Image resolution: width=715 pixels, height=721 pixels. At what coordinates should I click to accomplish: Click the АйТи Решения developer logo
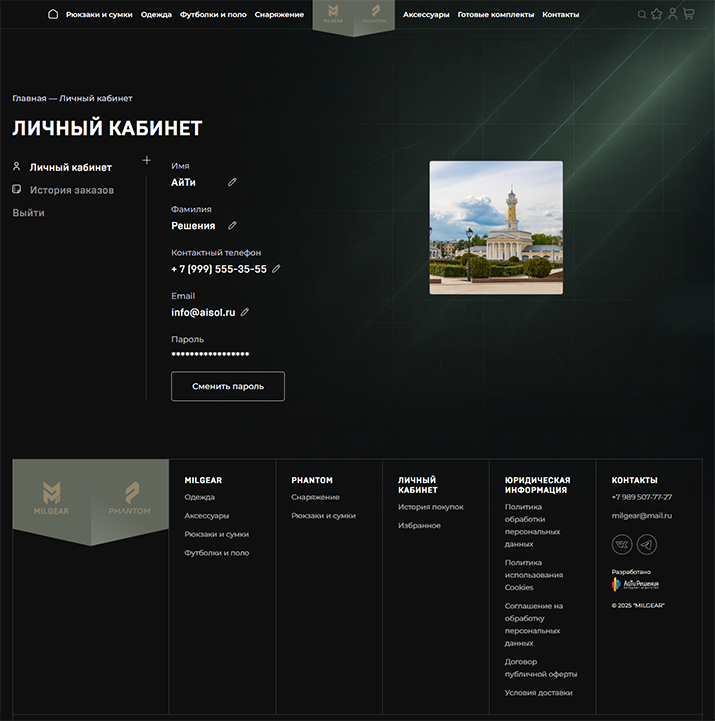635,584
